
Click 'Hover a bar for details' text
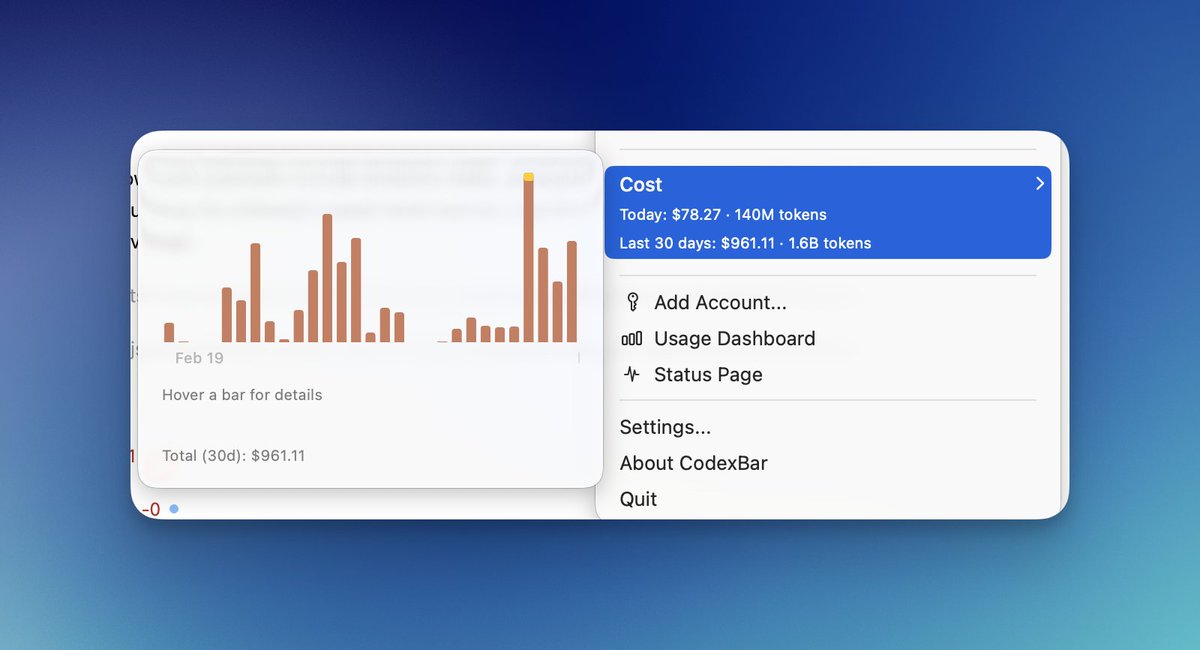coord(242,395)
